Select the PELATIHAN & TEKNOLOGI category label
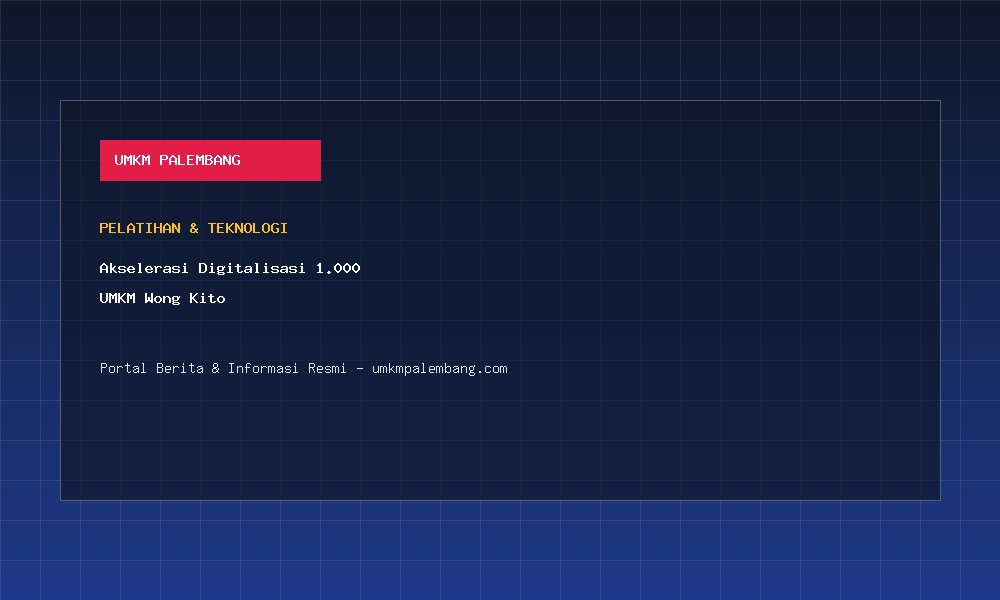Viewport: 1000px width, 600px height. click(x=193, y=228)
